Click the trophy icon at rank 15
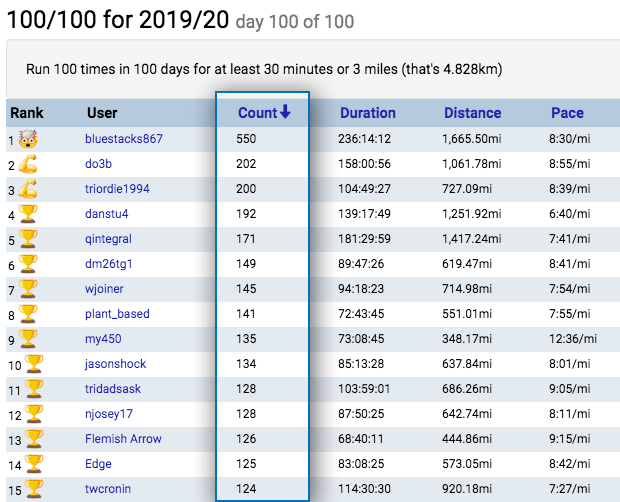Image resolution: width=620 pixels, height=502 pixels. pos(34,489)
